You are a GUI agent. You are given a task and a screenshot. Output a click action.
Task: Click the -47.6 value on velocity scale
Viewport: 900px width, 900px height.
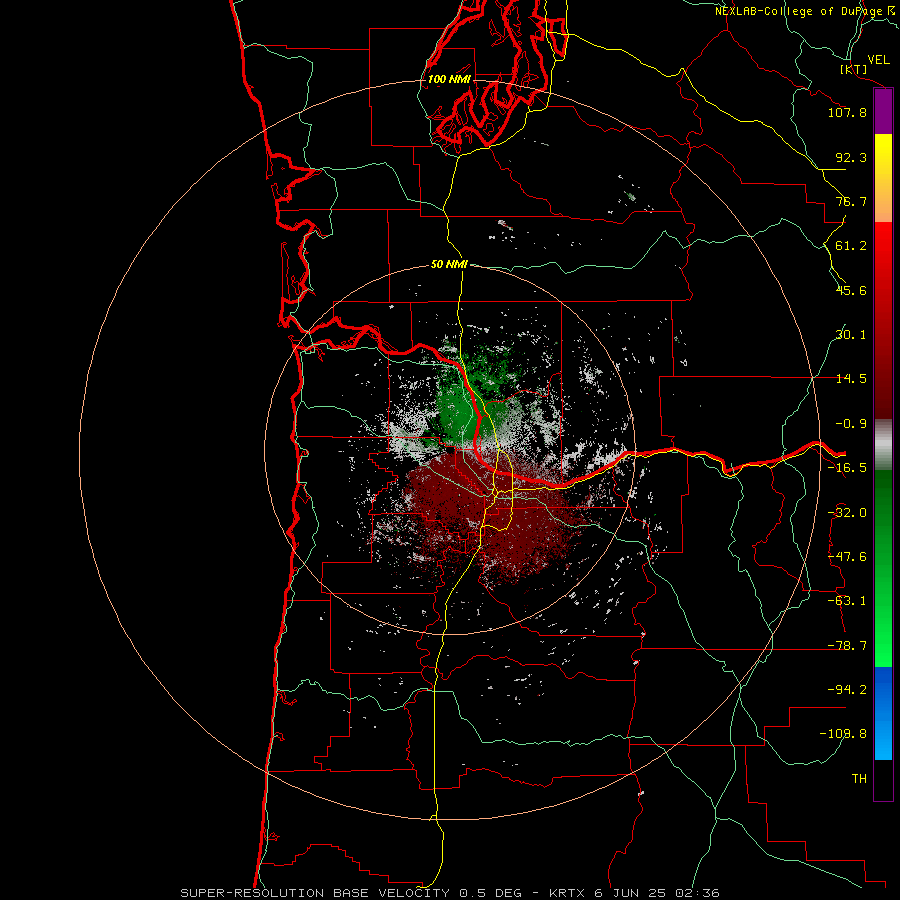pyautogui.click(x=847, y=557)
